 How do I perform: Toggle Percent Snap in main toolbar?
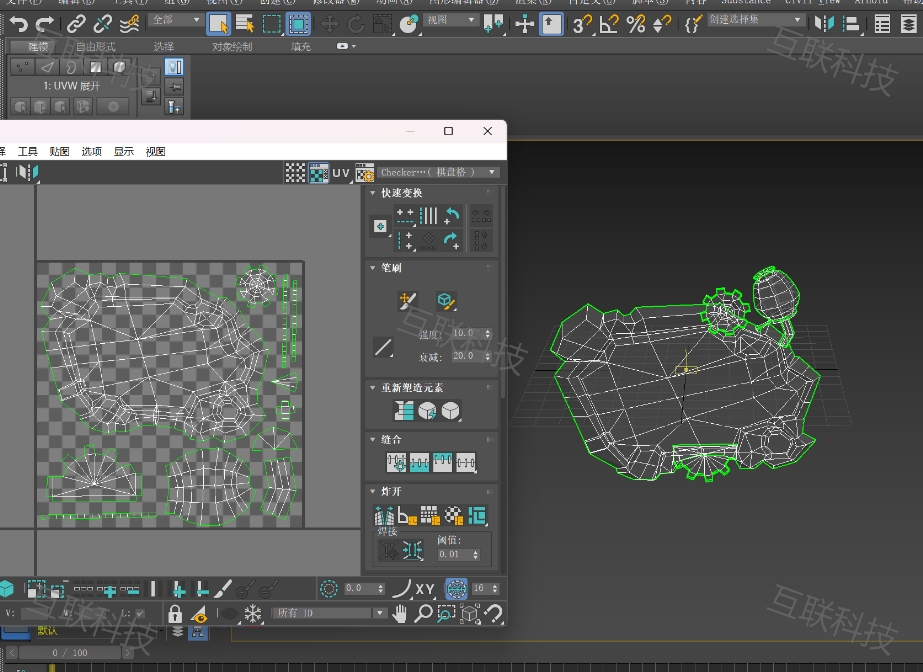(636, 24)
